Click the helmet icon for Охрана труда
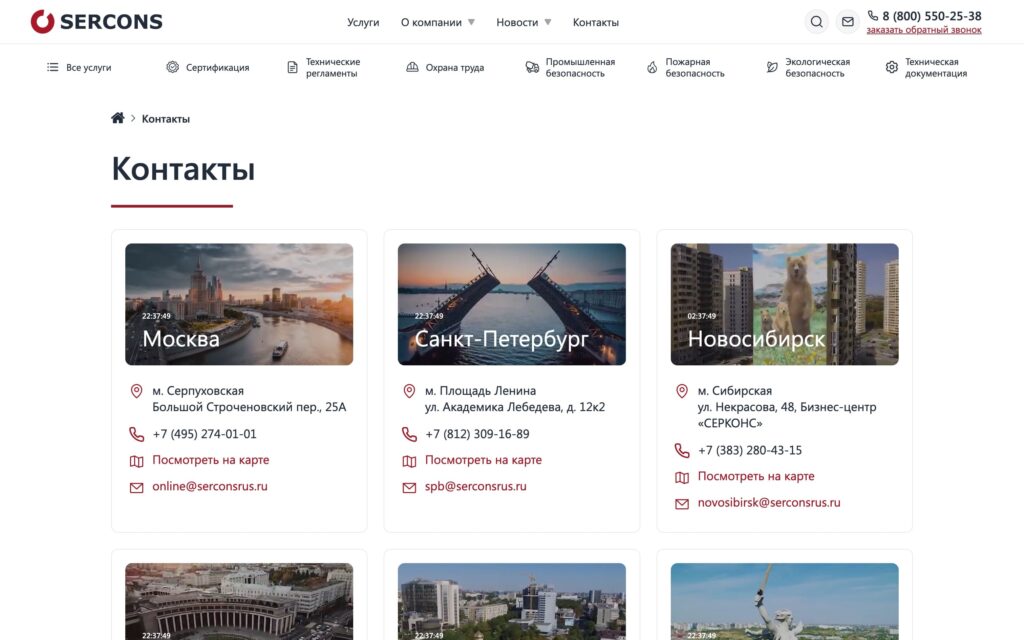 tap(412, 67)
